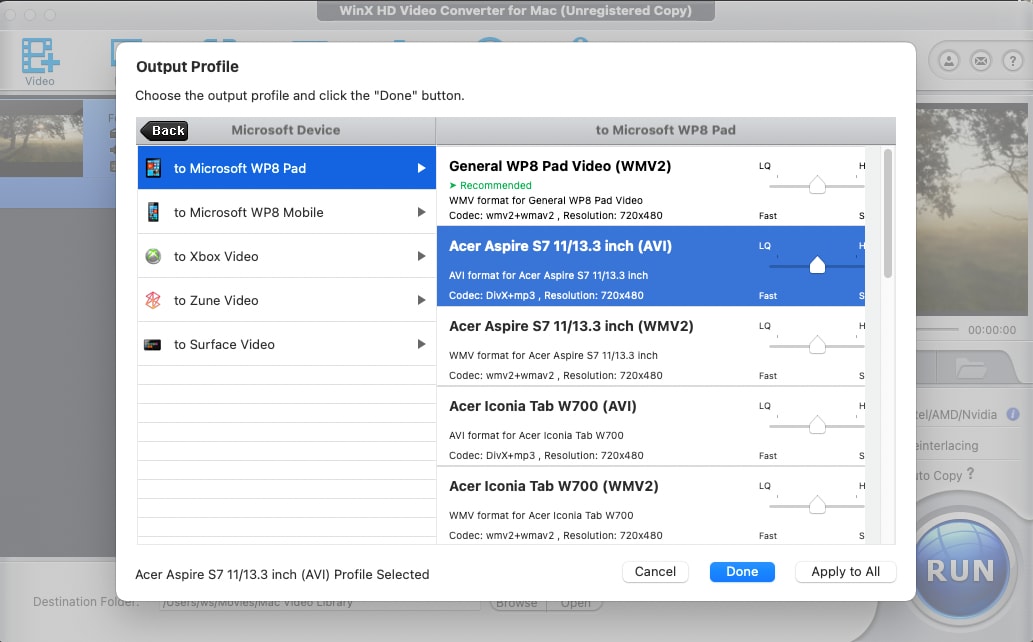Go Back to device categories
Image resolution: width=1033 pixels, height=642 pixels.
click(165, 131)
